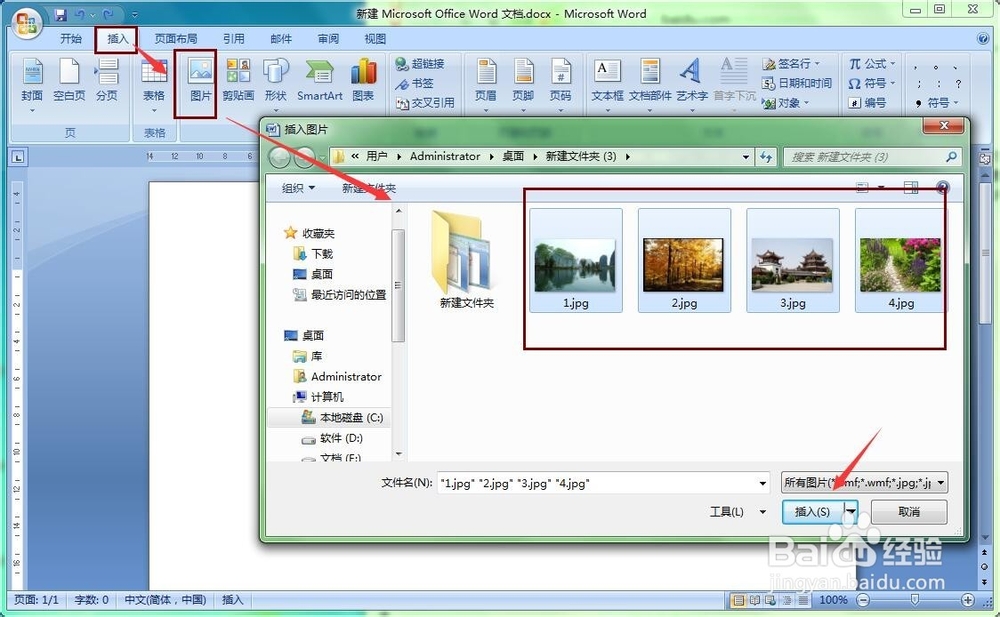The width and height of the screenshot is (1000, 617).
Task: Enable Web Layout view in the status bar
Action: tap(771, 600)
